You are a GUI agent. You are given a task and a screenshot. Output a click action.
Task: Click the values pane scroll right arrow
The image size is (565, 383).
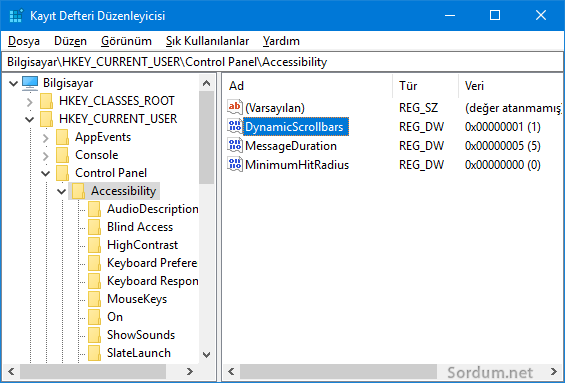pyautogui.click(x=554, y=371)
